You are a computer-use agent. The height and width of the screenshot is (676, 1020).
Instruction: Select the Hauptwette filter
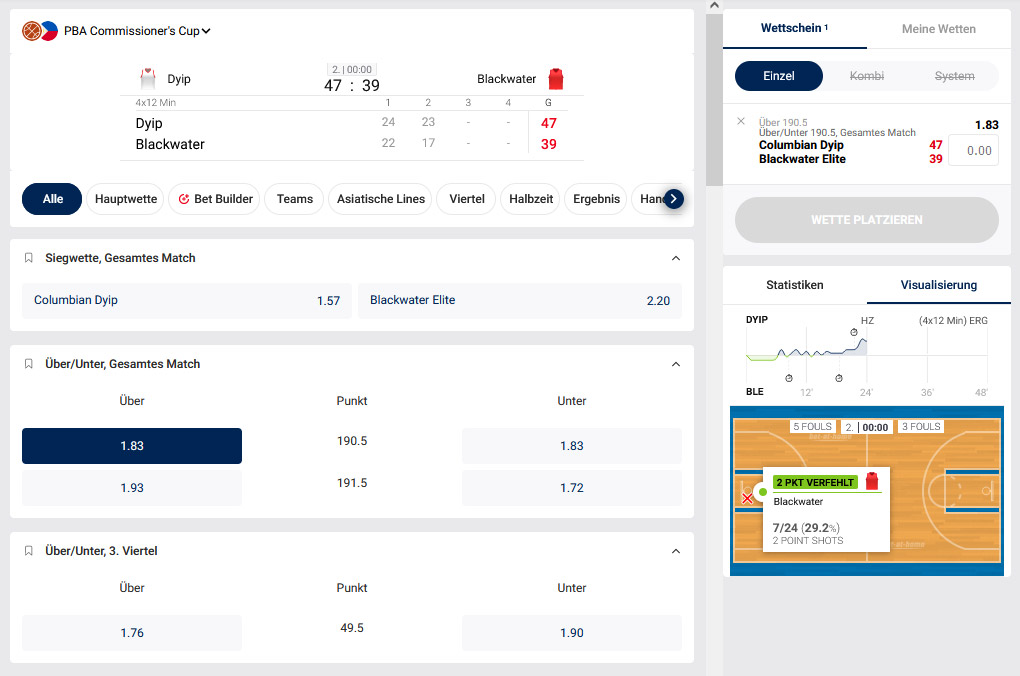(126, 199)
